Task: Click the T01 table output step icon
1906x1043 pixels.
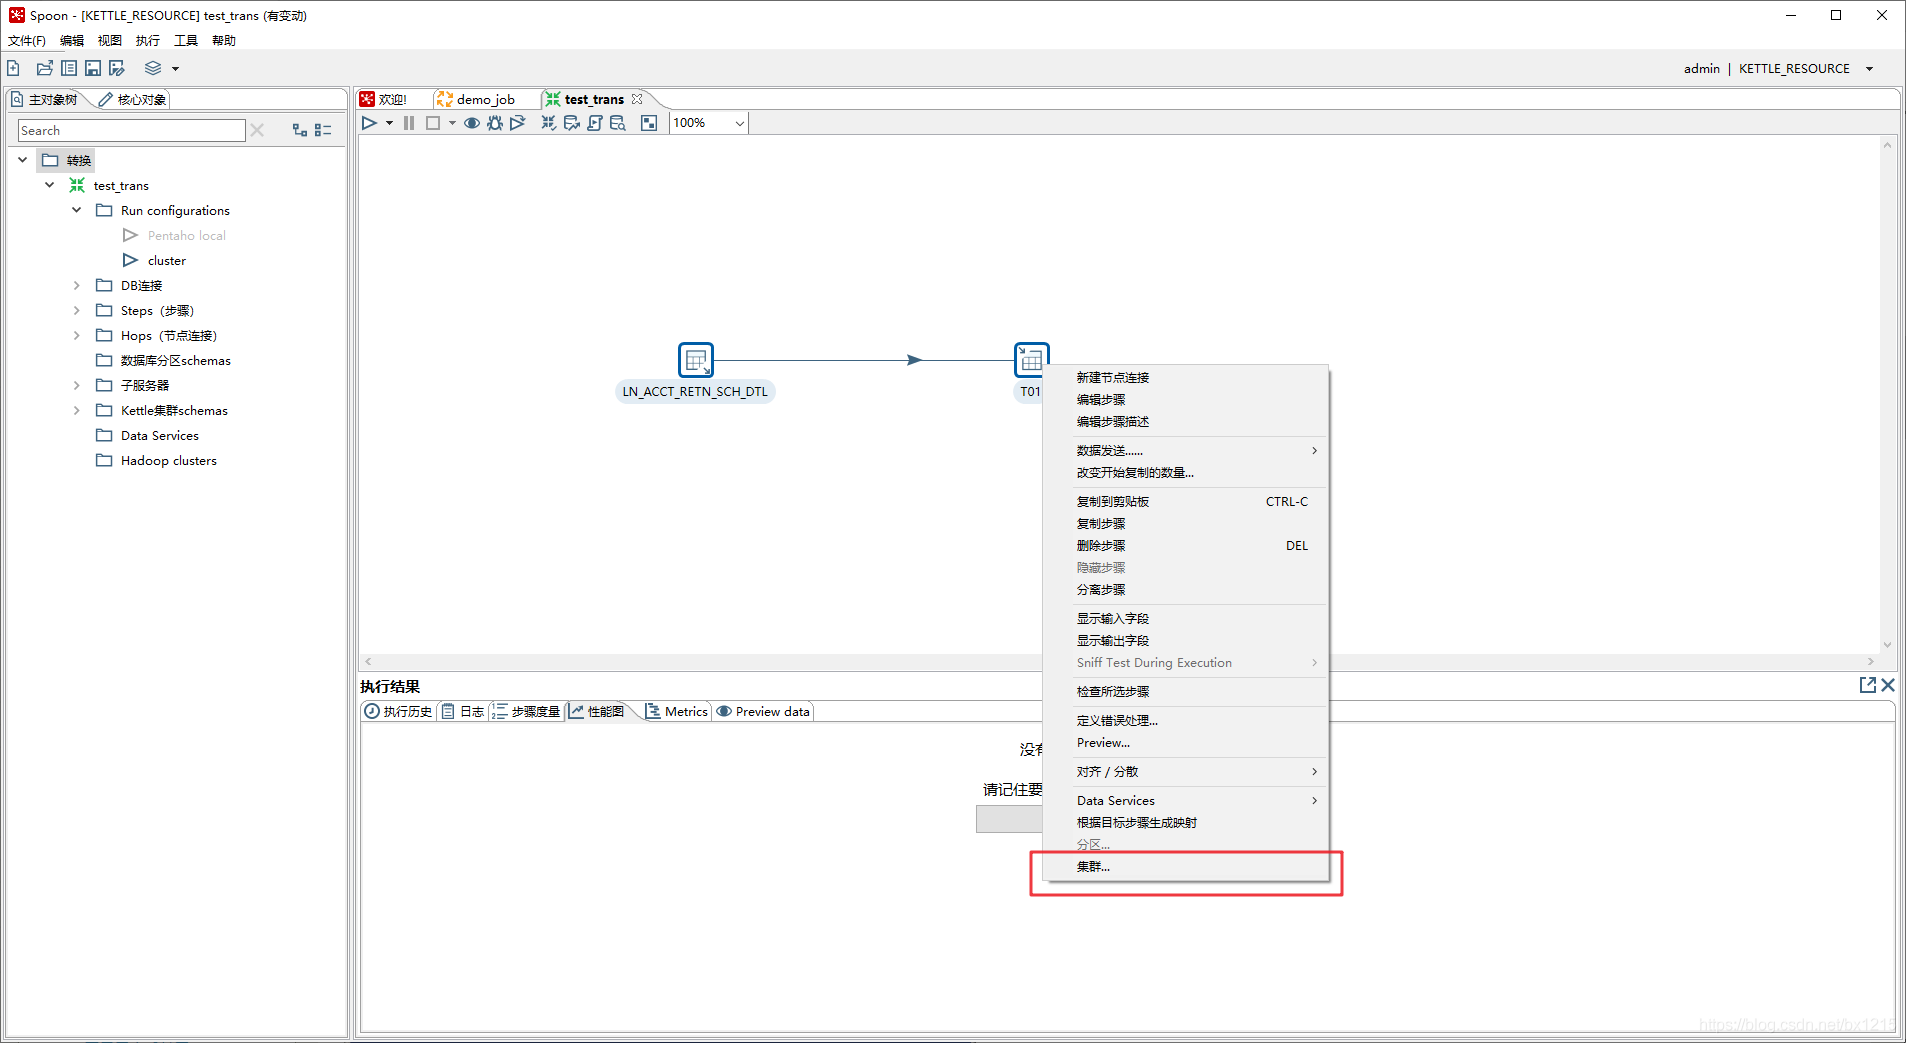Action: pyautogui.click(x=1031, y=360)
